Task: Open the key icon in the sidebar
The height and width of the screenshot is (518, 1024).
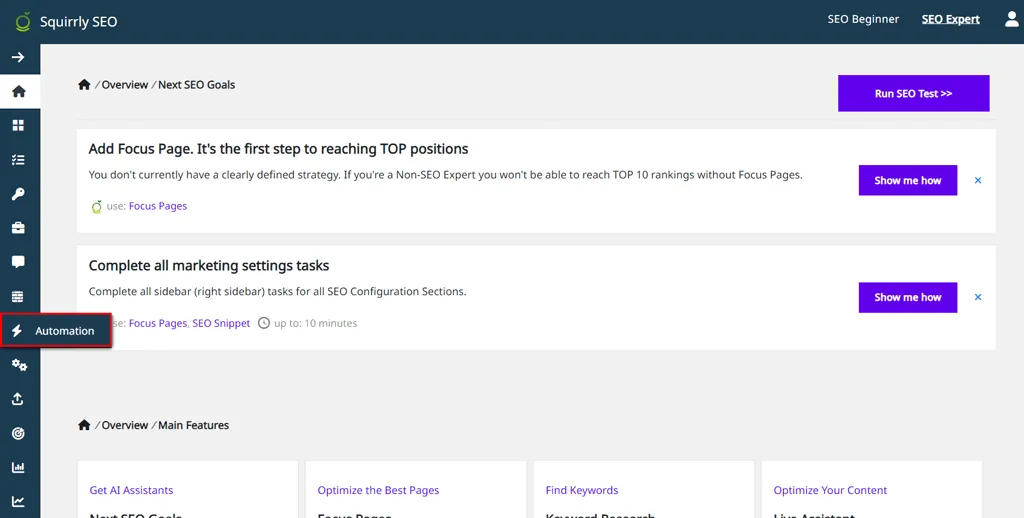Action: pos(18,194)
